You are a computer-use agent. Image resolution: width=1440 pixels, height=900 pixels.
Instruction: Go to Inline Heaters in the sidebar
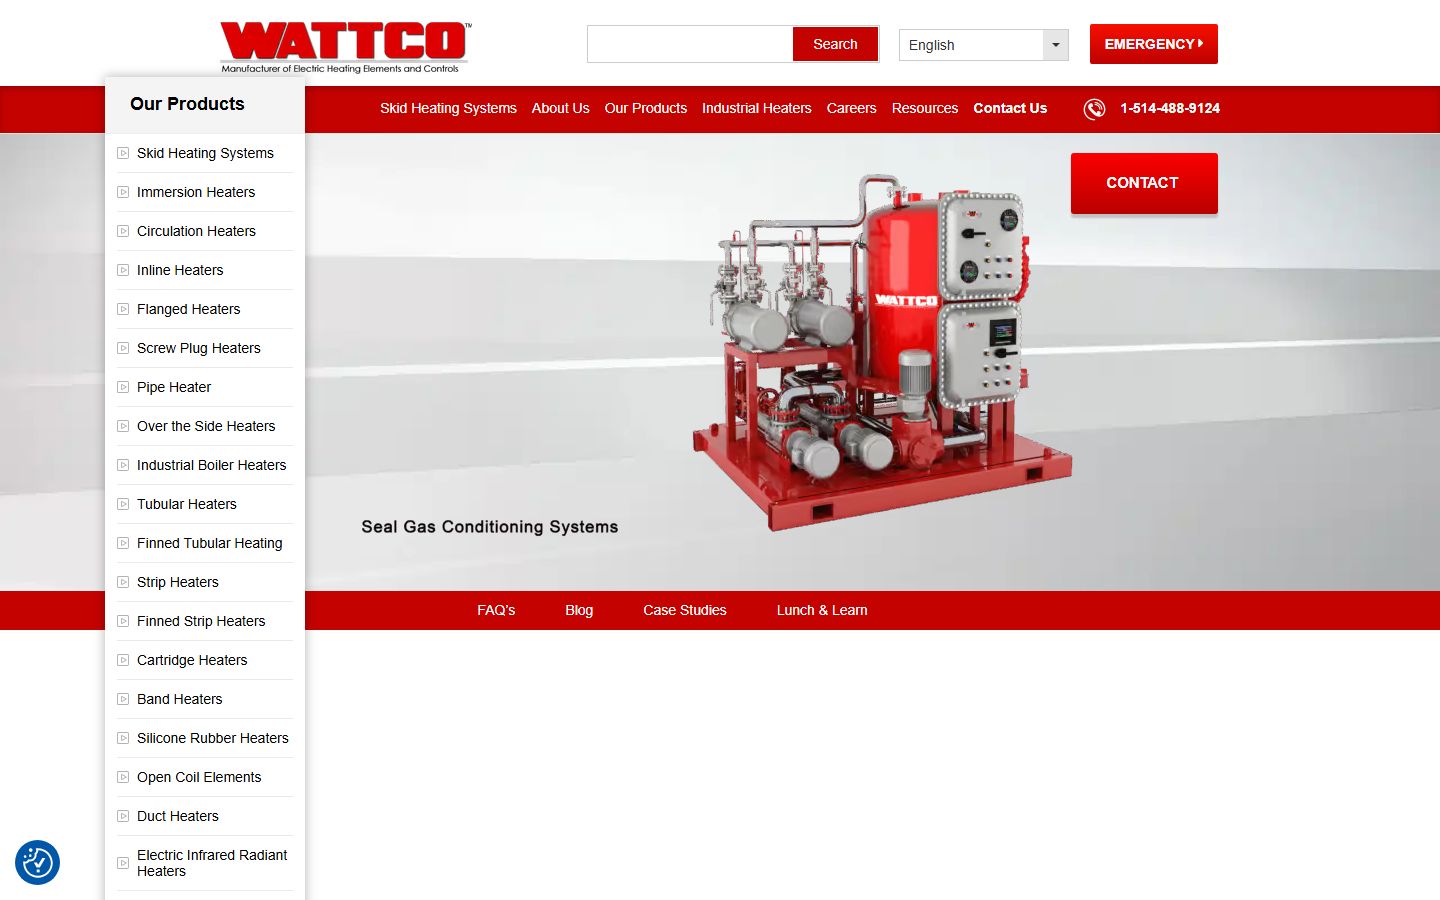coord(180,270)
